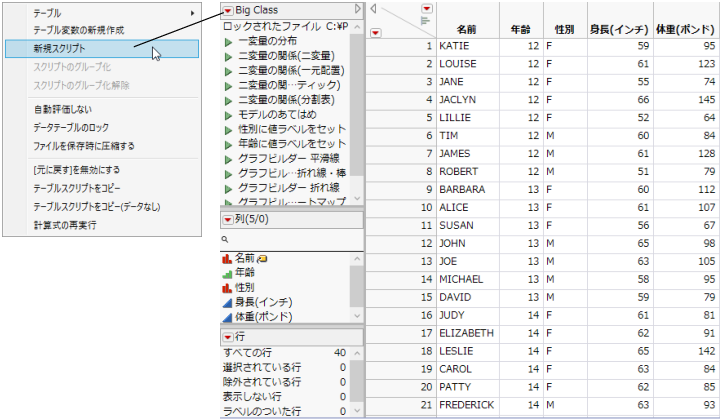722x420 pixels.
Task: Collapse side panels with left-pointing triangle in grid corner
Action: (373, 8)
